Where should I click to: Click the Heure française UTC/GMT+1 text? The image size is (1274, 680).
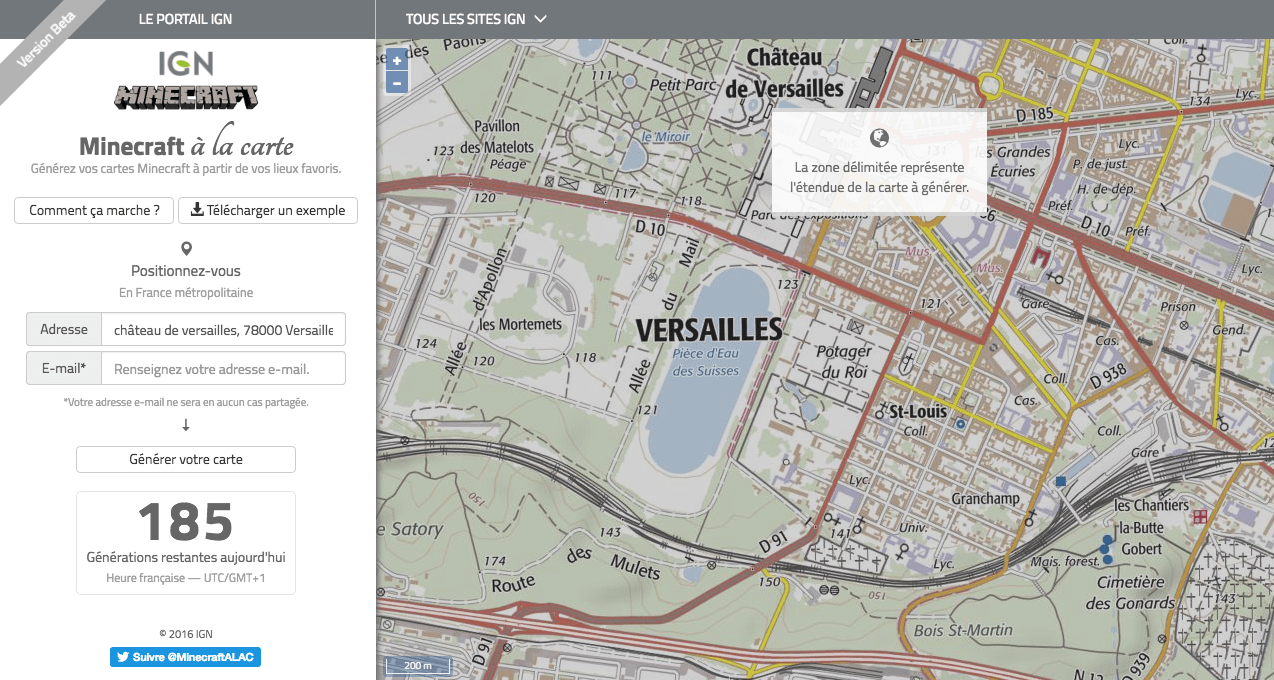[186, 578]
